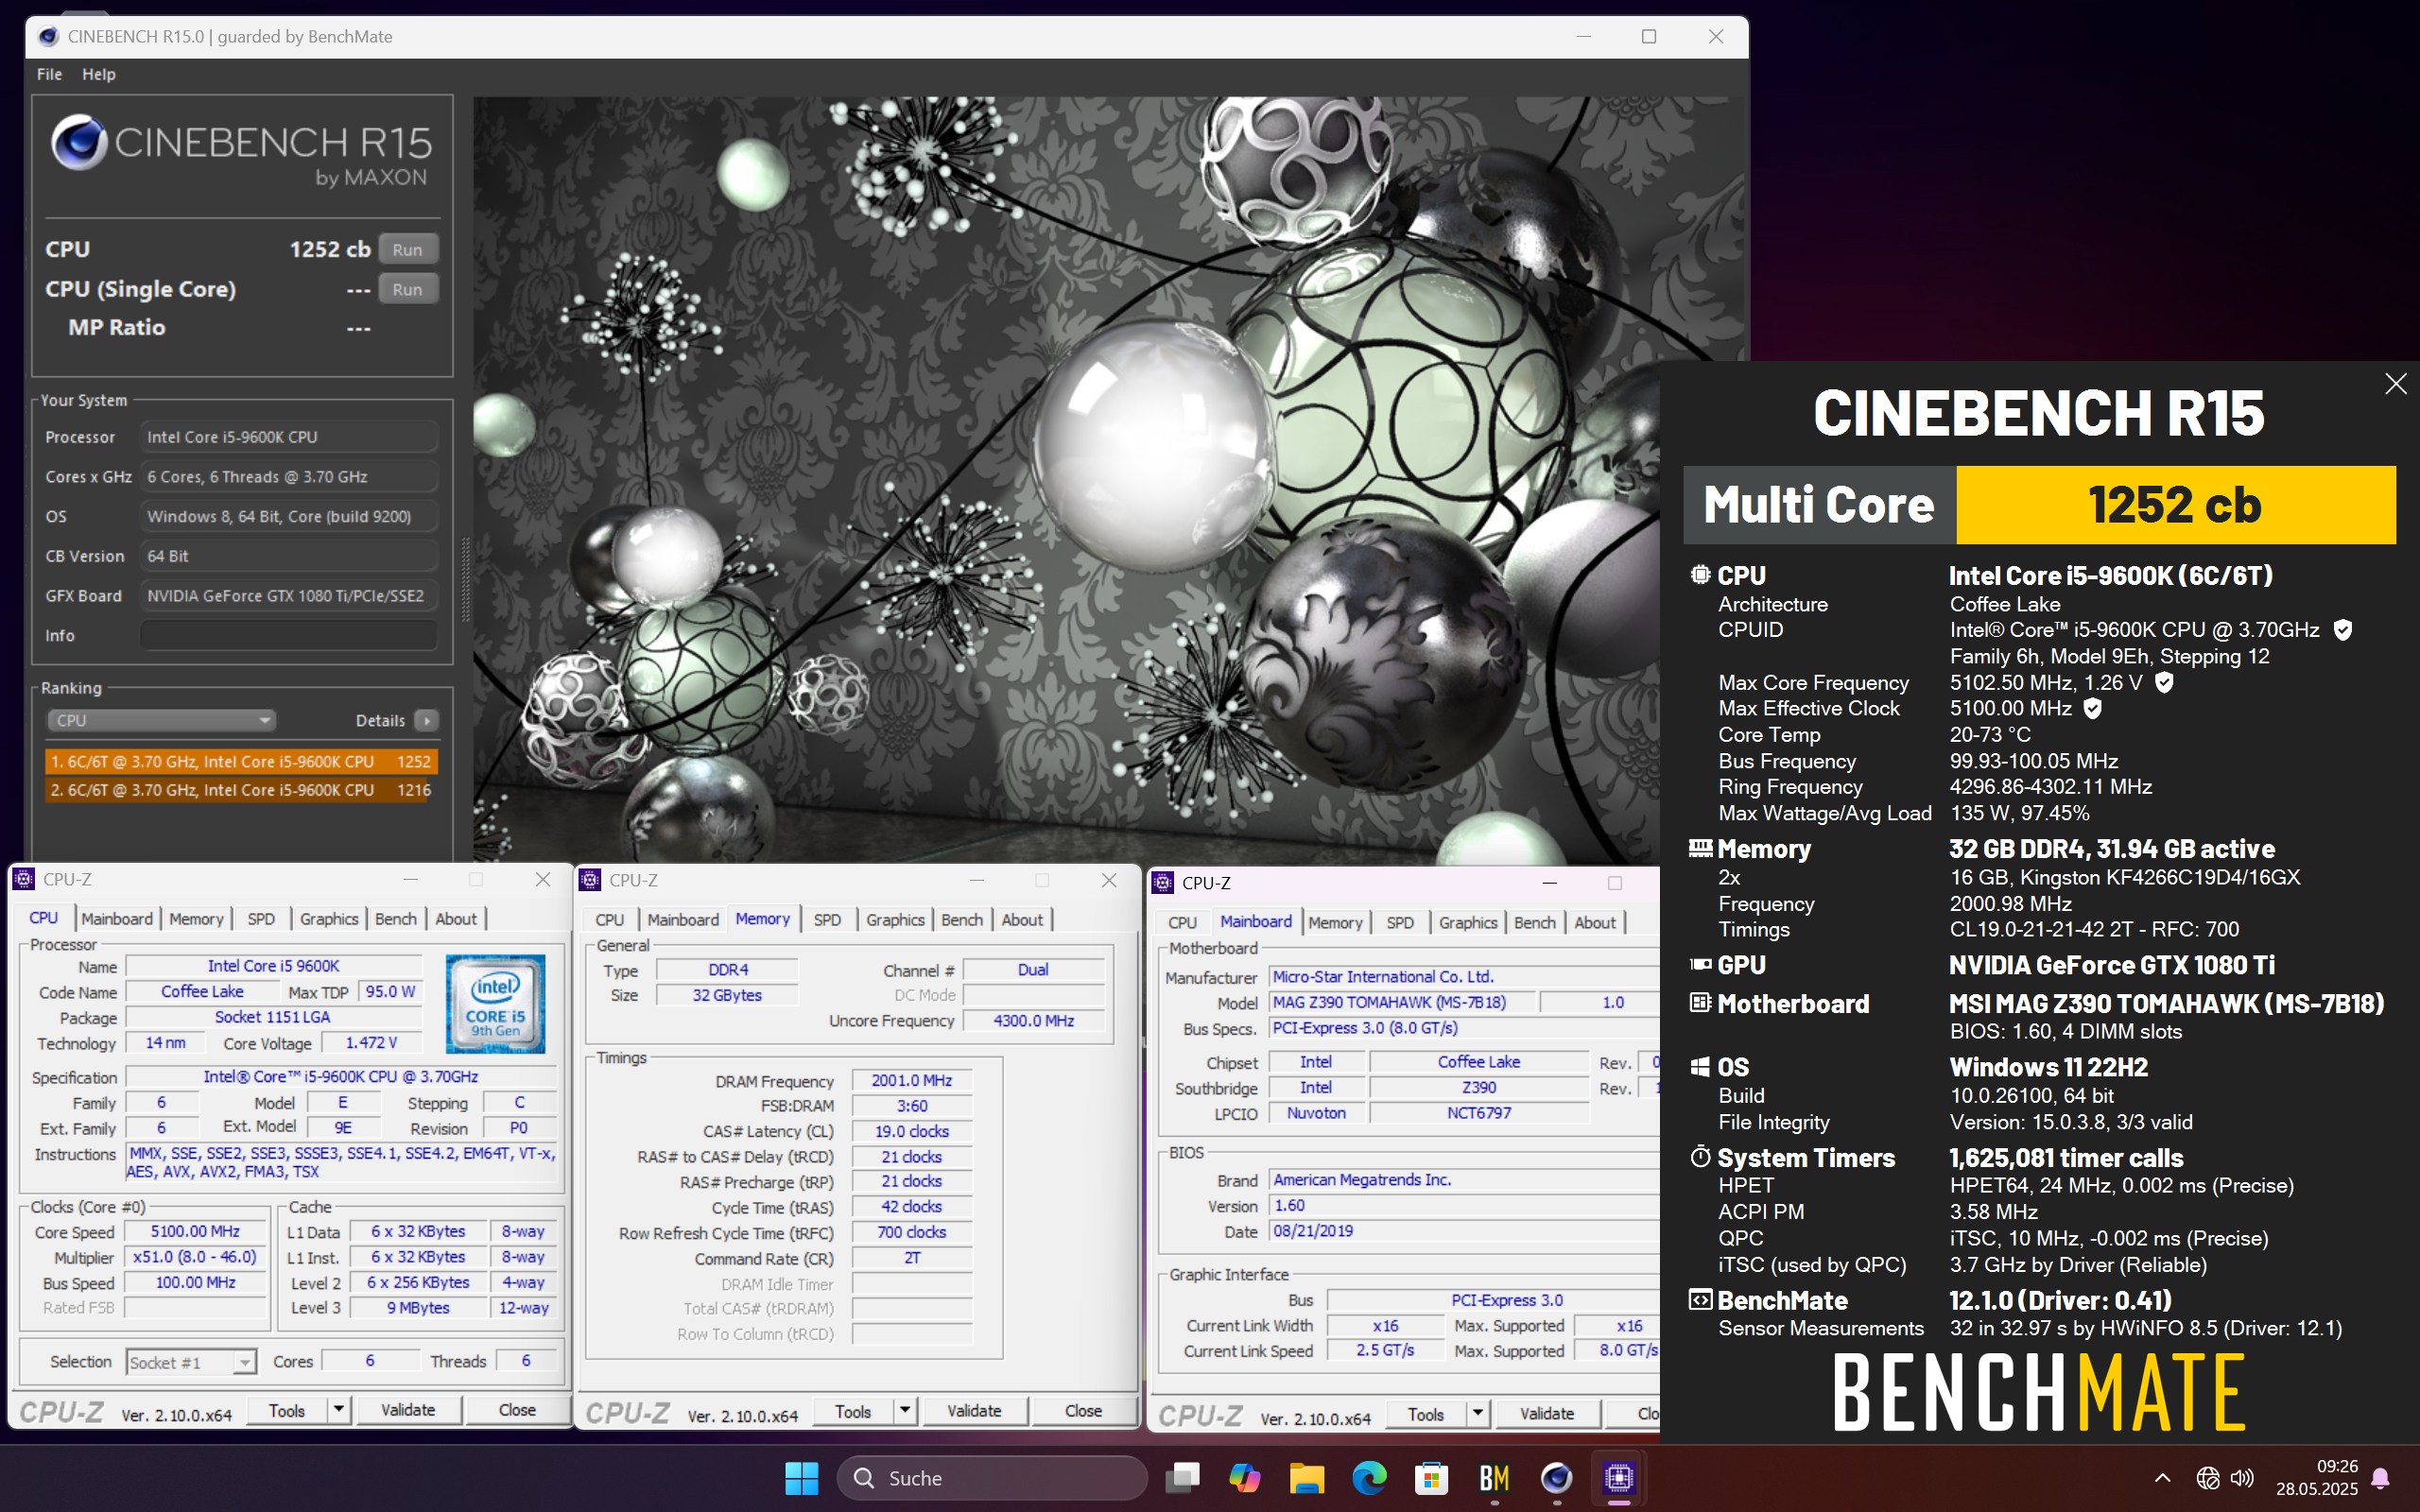Select the ranking entry scoring 1216
Screen dimensions: 2420x1512
point(241,790)
